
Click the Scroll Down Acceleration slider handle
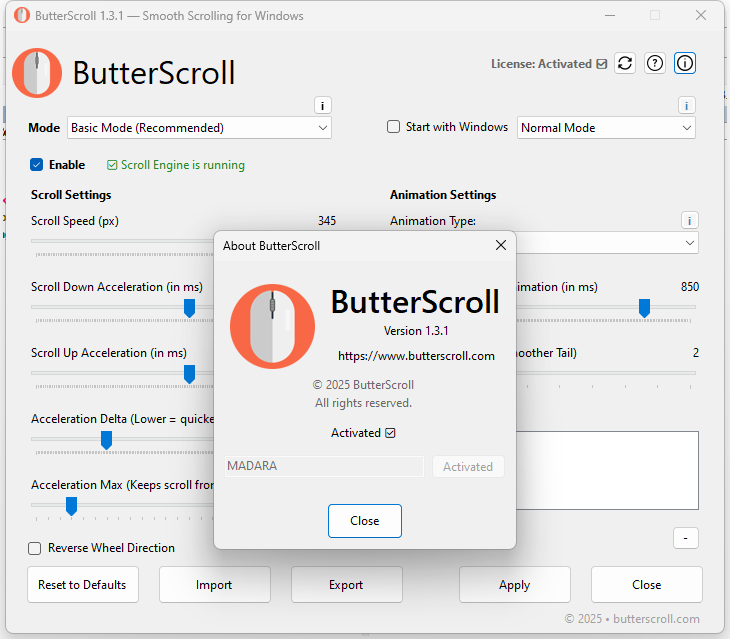(x=189, y=308)
